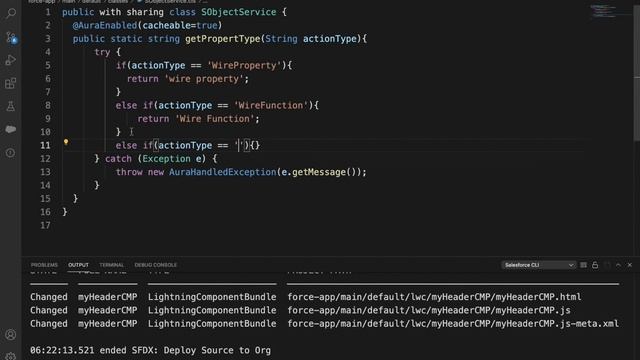Viewport: 640px width, 360px height.
Task: Switch to the PROBLEMS tab
Action: click(x=44, y=265)
